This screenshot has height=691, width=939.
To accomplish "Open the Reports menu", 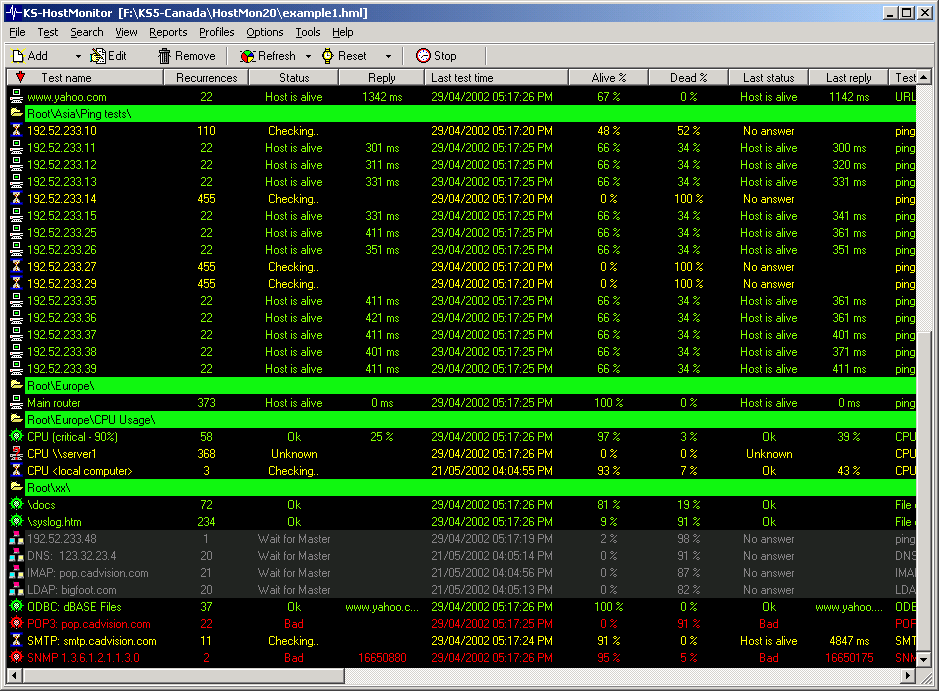I will pos(168,32).
